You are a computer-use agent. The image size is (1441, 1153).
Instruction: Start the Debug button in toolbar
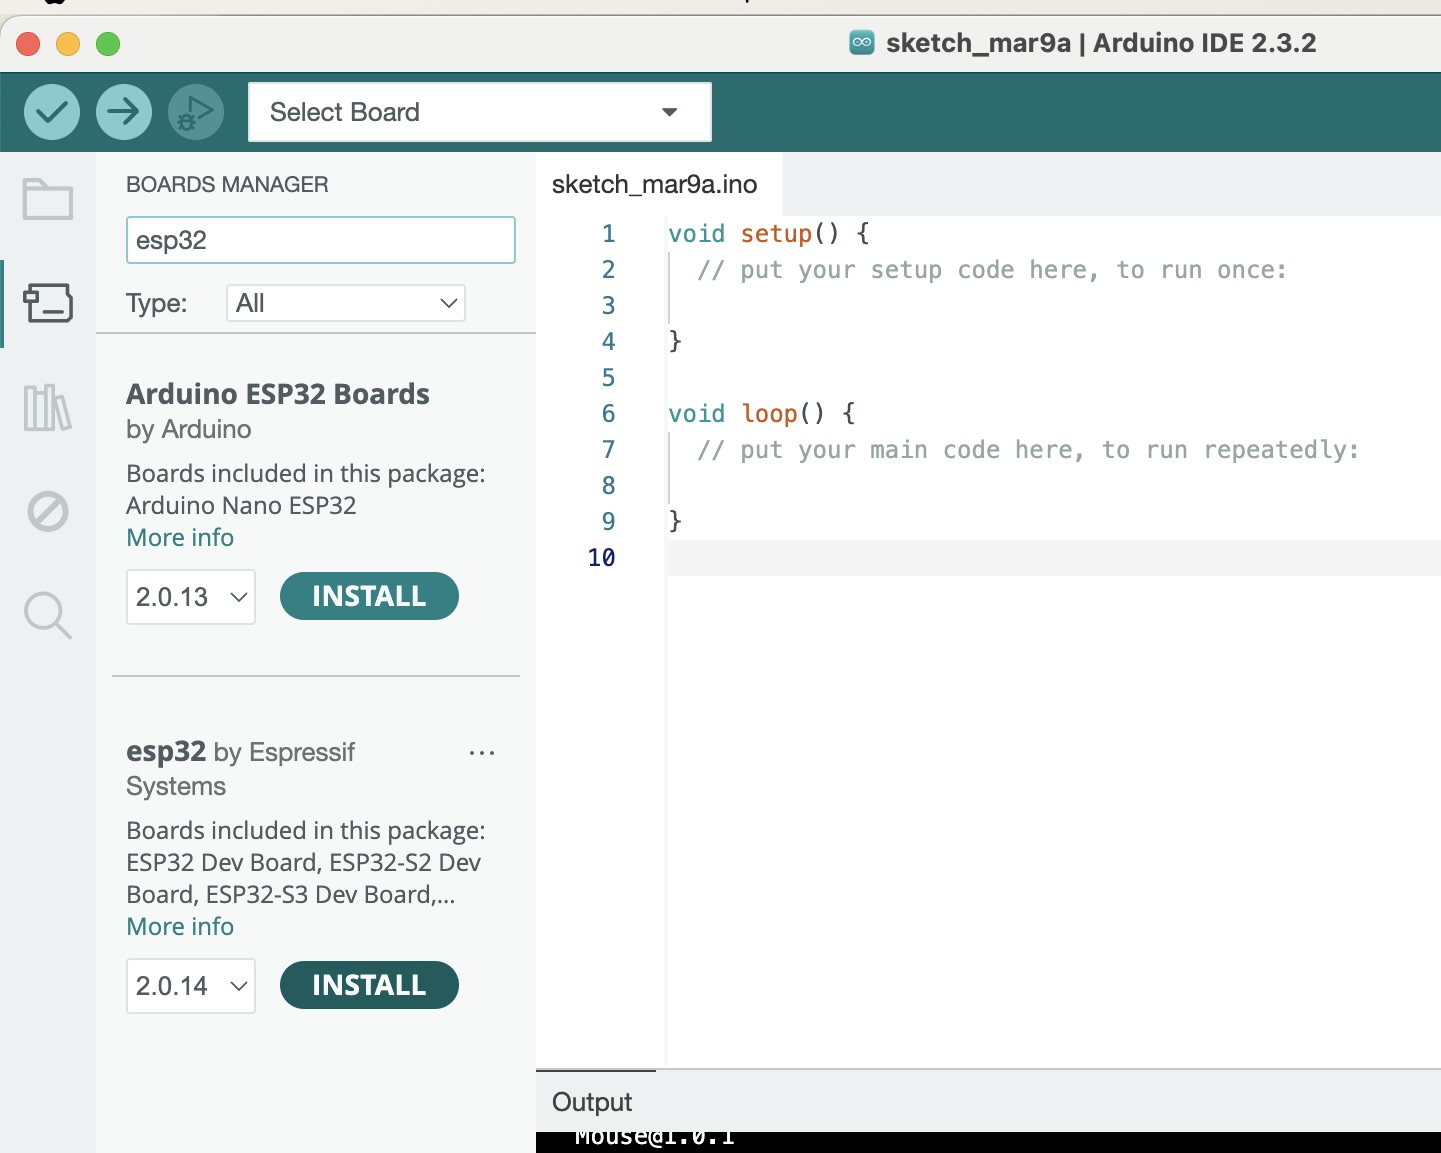(x=196, y=112)
